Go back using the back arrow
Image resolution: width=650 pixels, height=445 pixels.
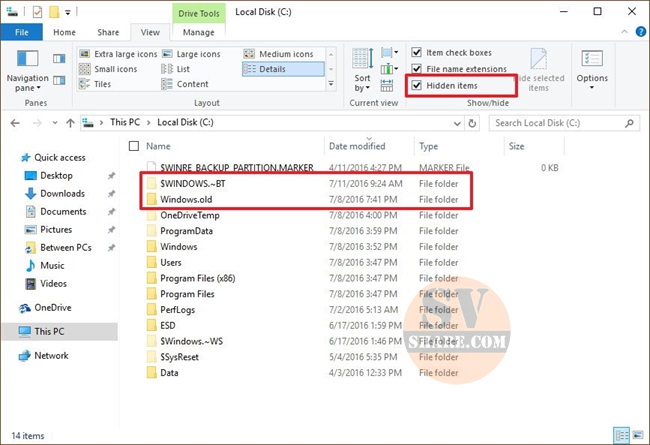15,123
